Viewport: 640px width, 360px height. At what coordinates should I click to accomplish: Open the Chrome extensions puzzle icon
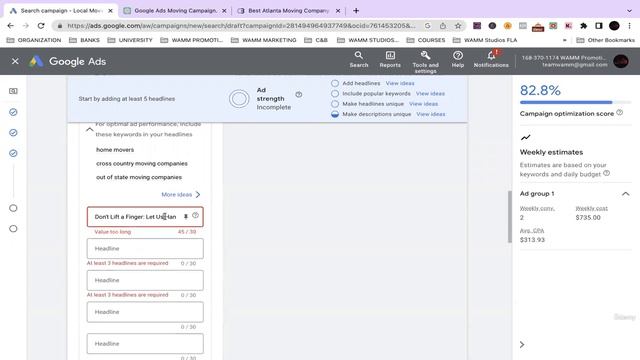[584, 26]
